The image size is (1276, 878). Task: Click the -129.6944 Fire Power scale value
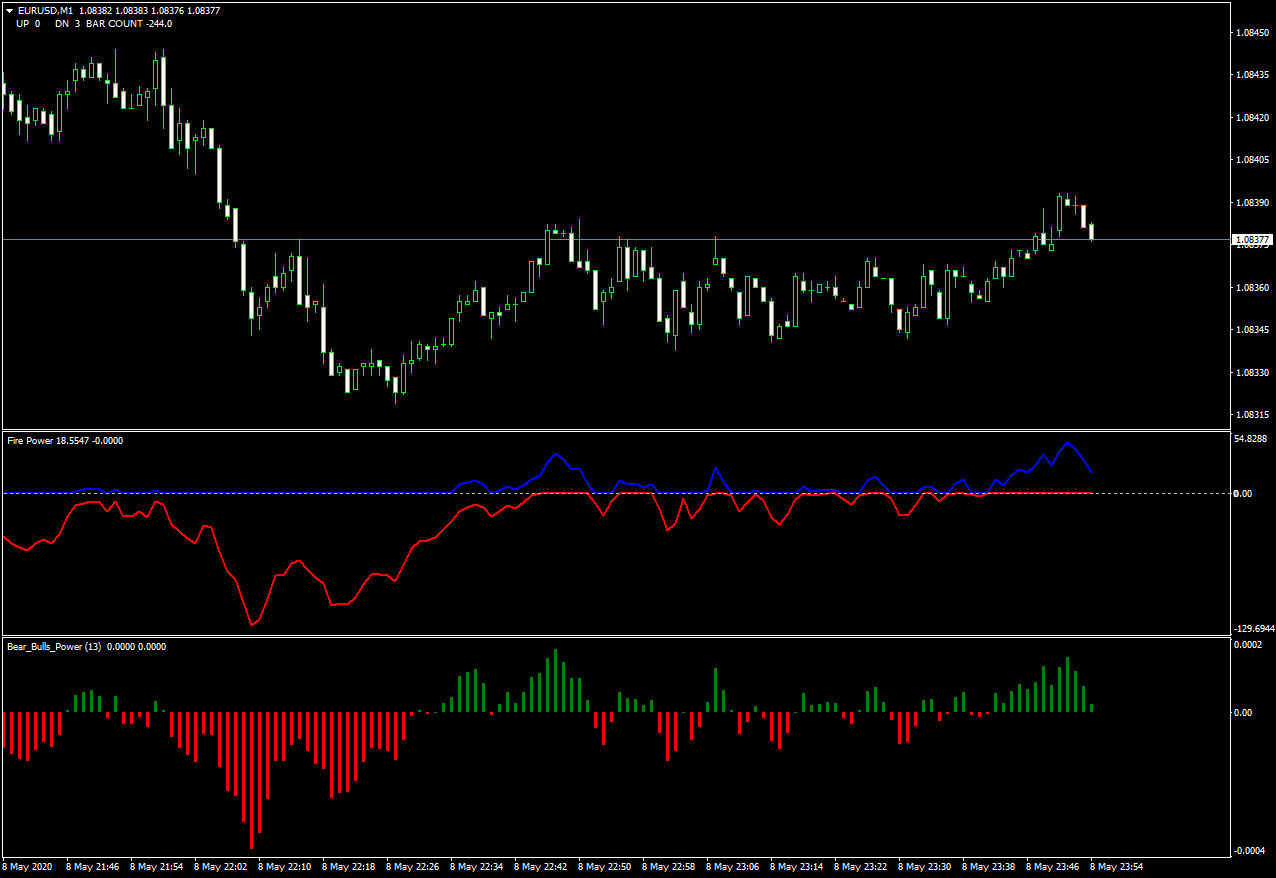point(1253,629)
